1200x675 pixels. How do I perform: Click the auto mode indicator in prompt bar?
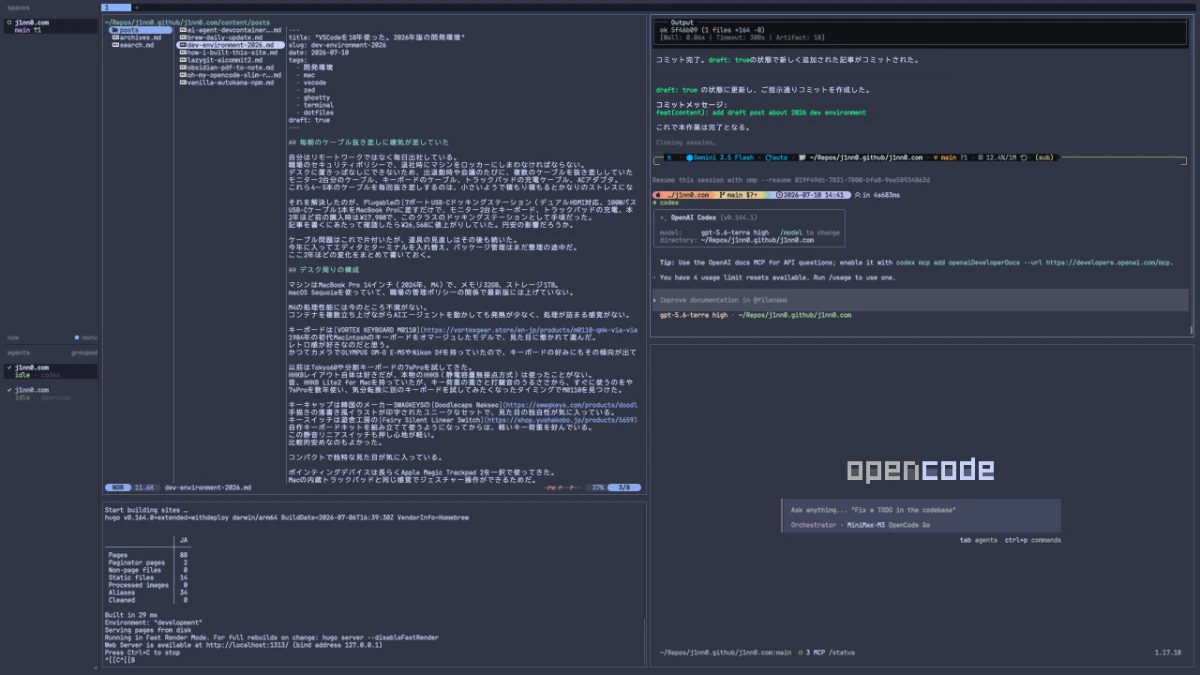click(777, 158)
